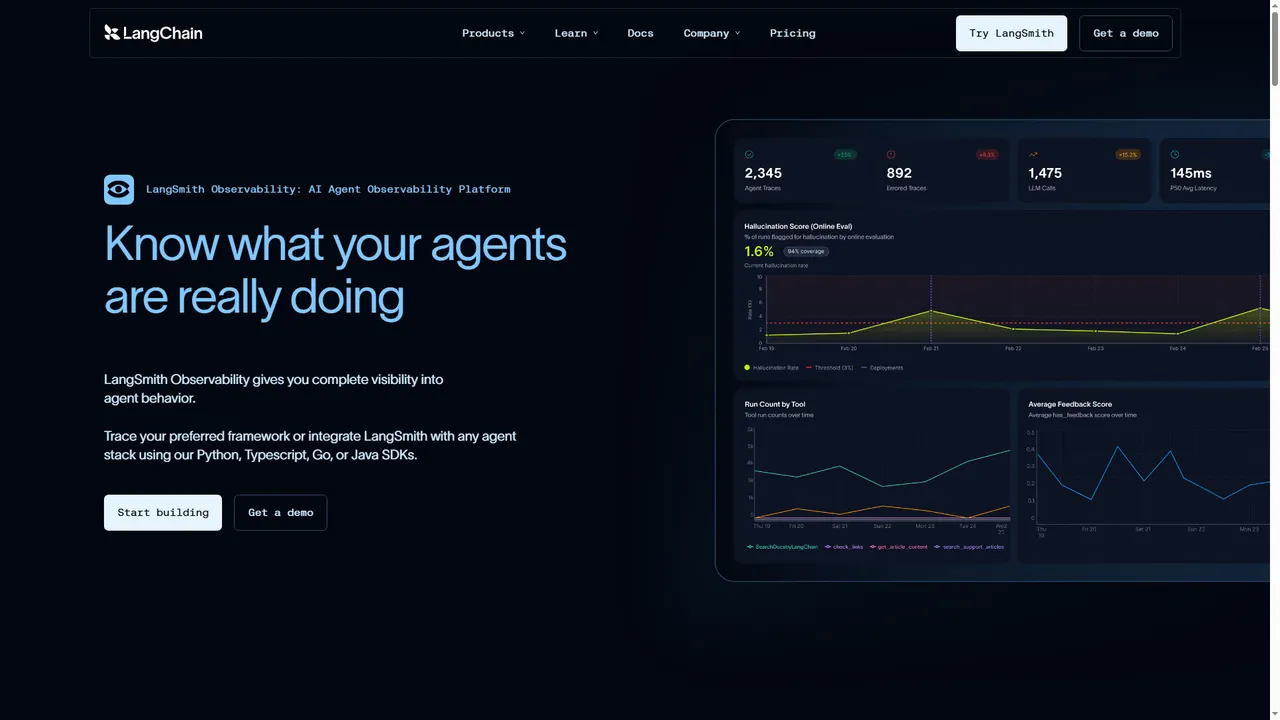This screenshot has width=1280, height=720.
Task: Click Get a demo below the description
Action: coord(280,512)
